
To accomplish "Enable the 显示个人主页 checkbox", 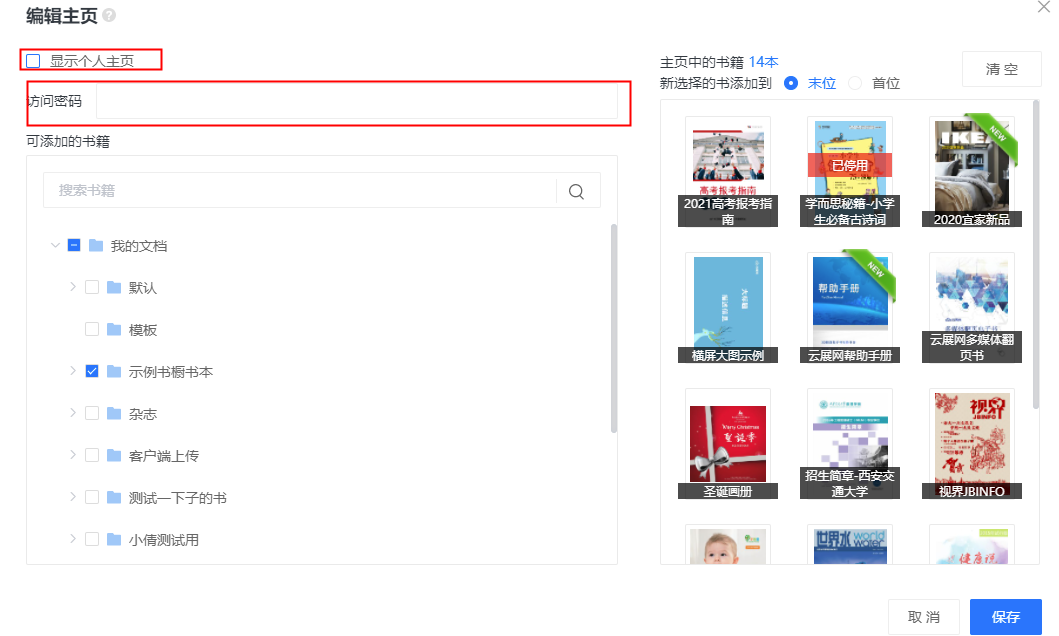I will pos(33,61).
